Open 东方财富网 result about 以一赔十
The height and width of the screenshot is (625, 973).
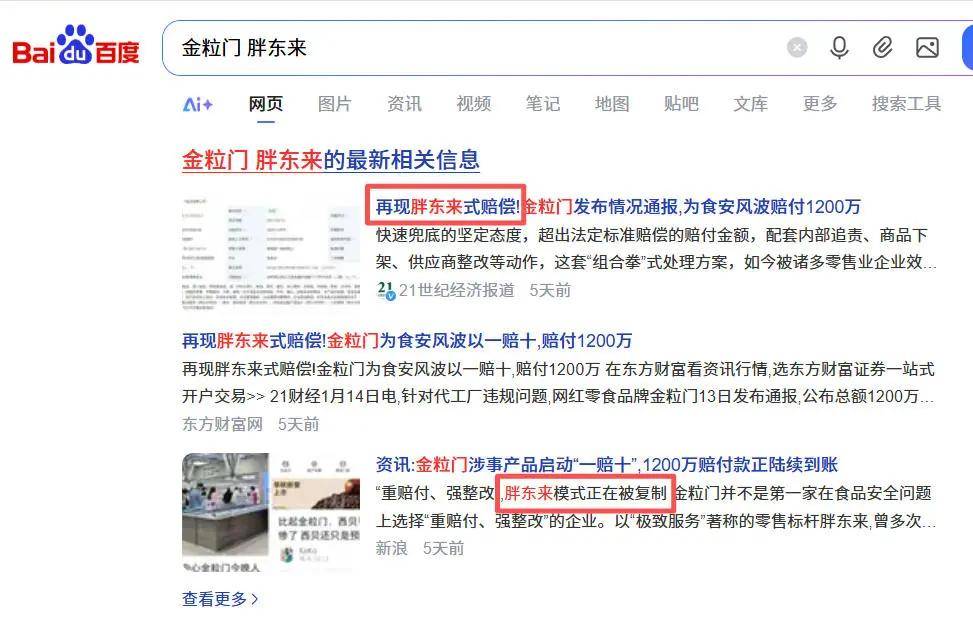[x=407, y=341]
